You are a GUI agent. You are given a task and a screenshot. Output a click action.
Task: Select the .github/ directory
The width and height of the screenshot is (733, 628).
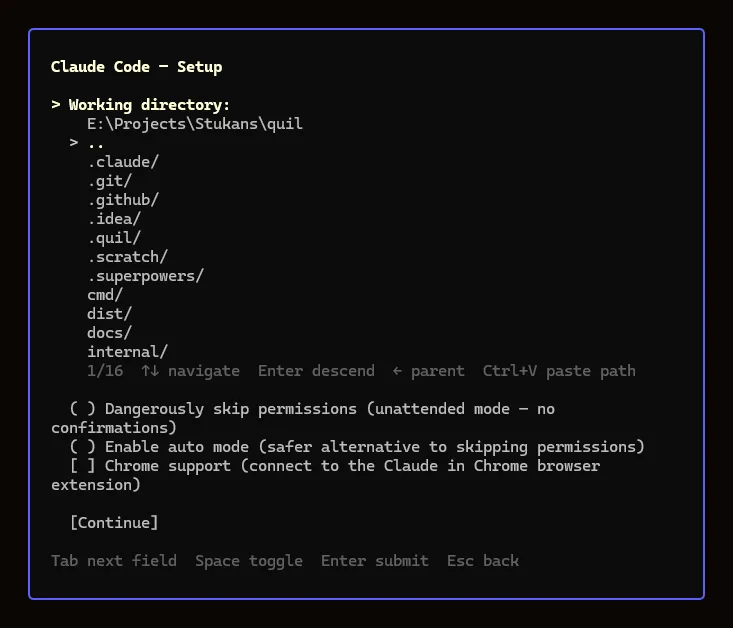123,200
